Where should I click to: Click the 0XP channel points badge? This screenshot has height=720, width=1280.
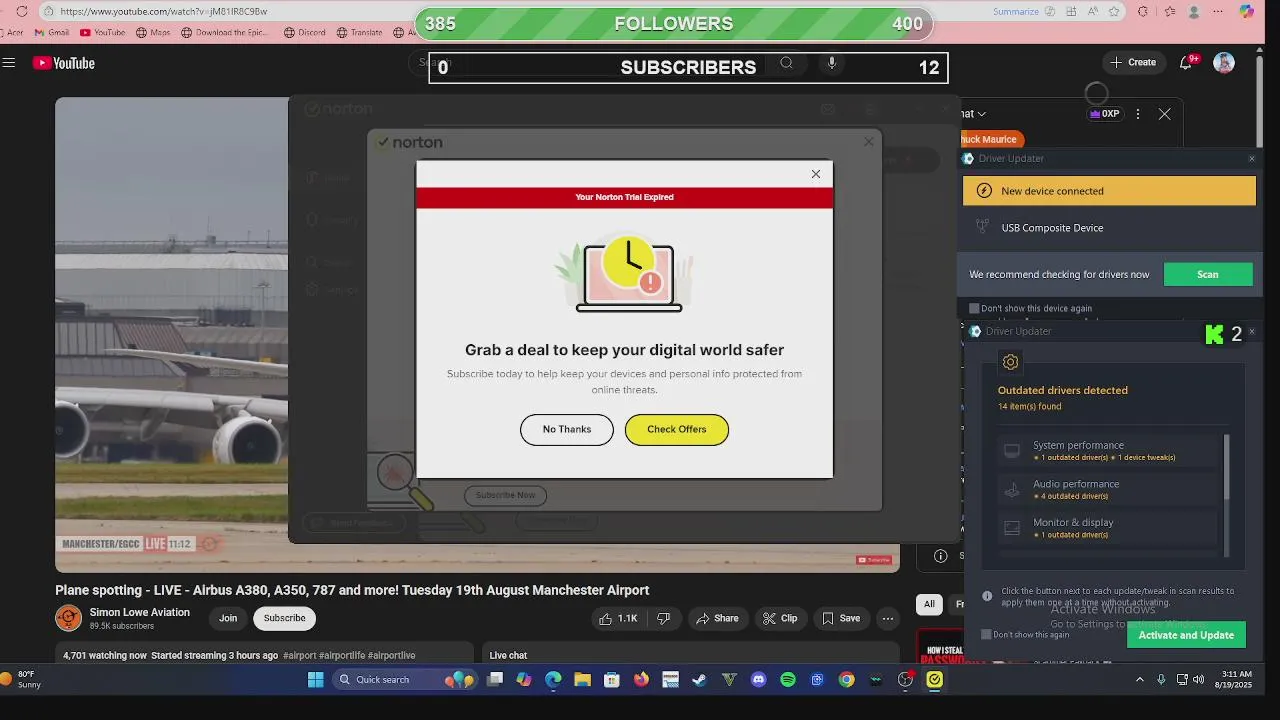point(1105,114)
